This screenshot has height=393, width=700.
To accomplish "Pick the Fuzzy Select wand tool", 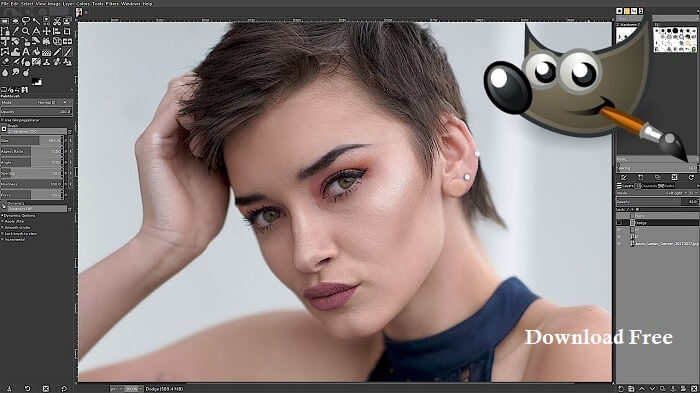I will tap(37, 21).
